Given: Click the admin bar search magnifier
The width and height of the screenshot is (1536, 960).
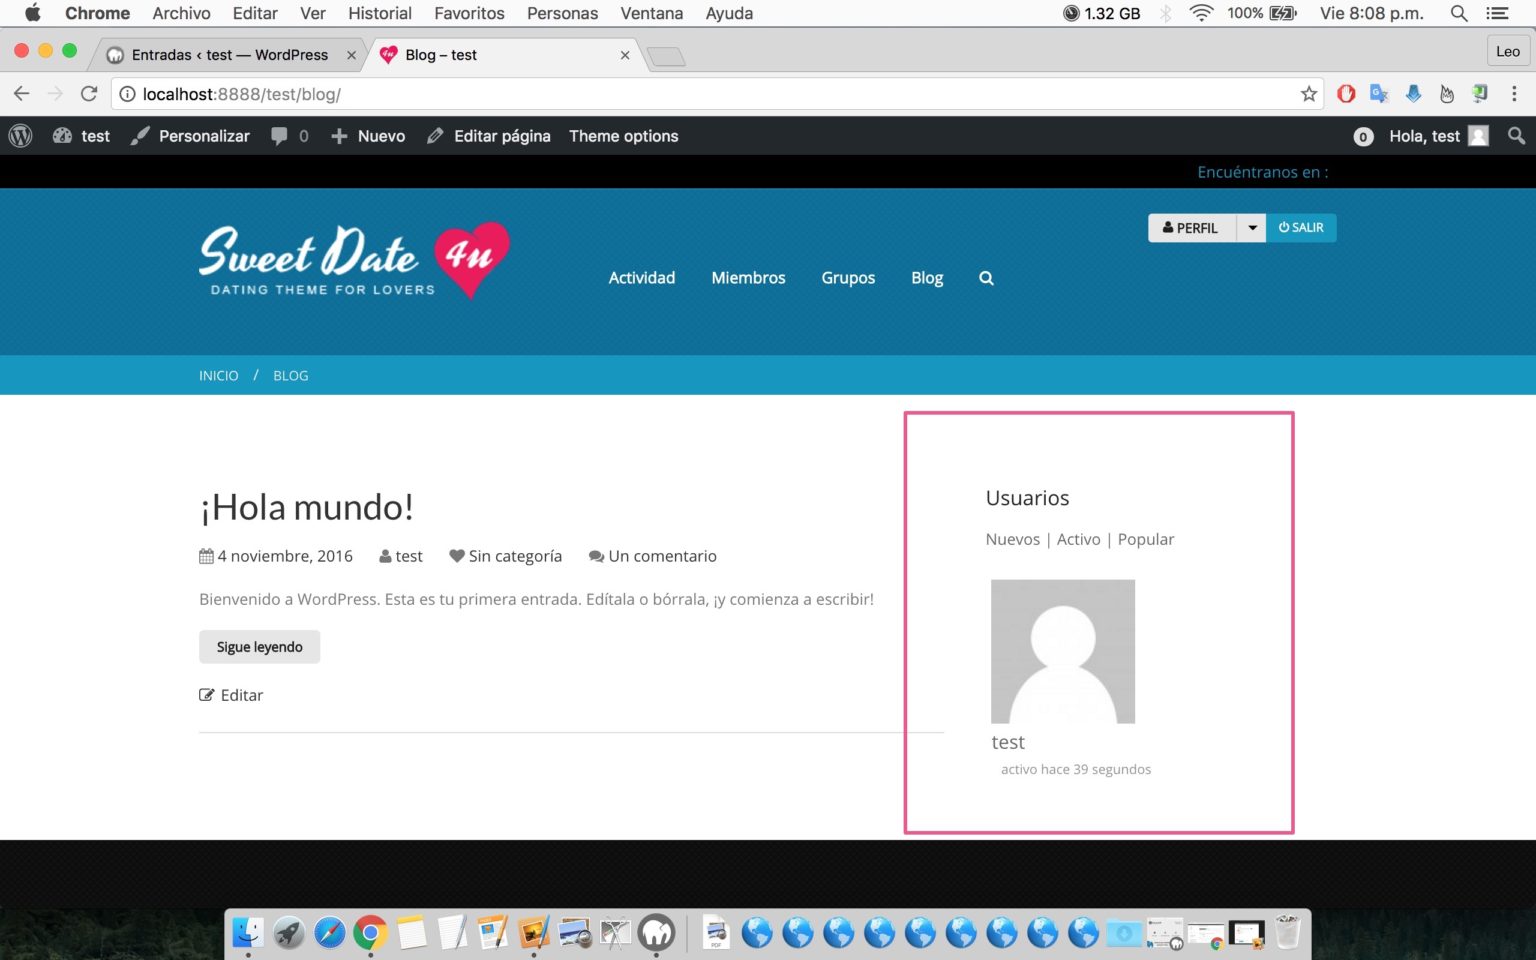Looking at the screenshot, I should tap(1516, 136).
